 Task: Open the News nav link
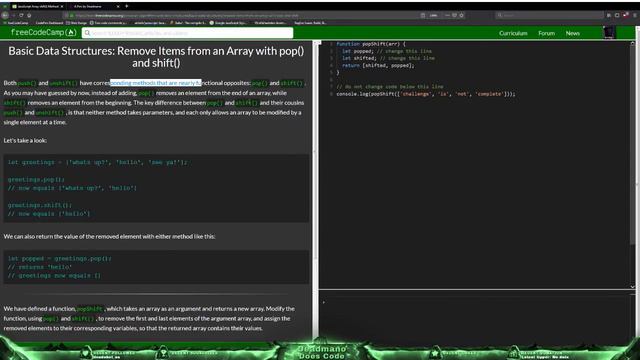click(573, 33)
